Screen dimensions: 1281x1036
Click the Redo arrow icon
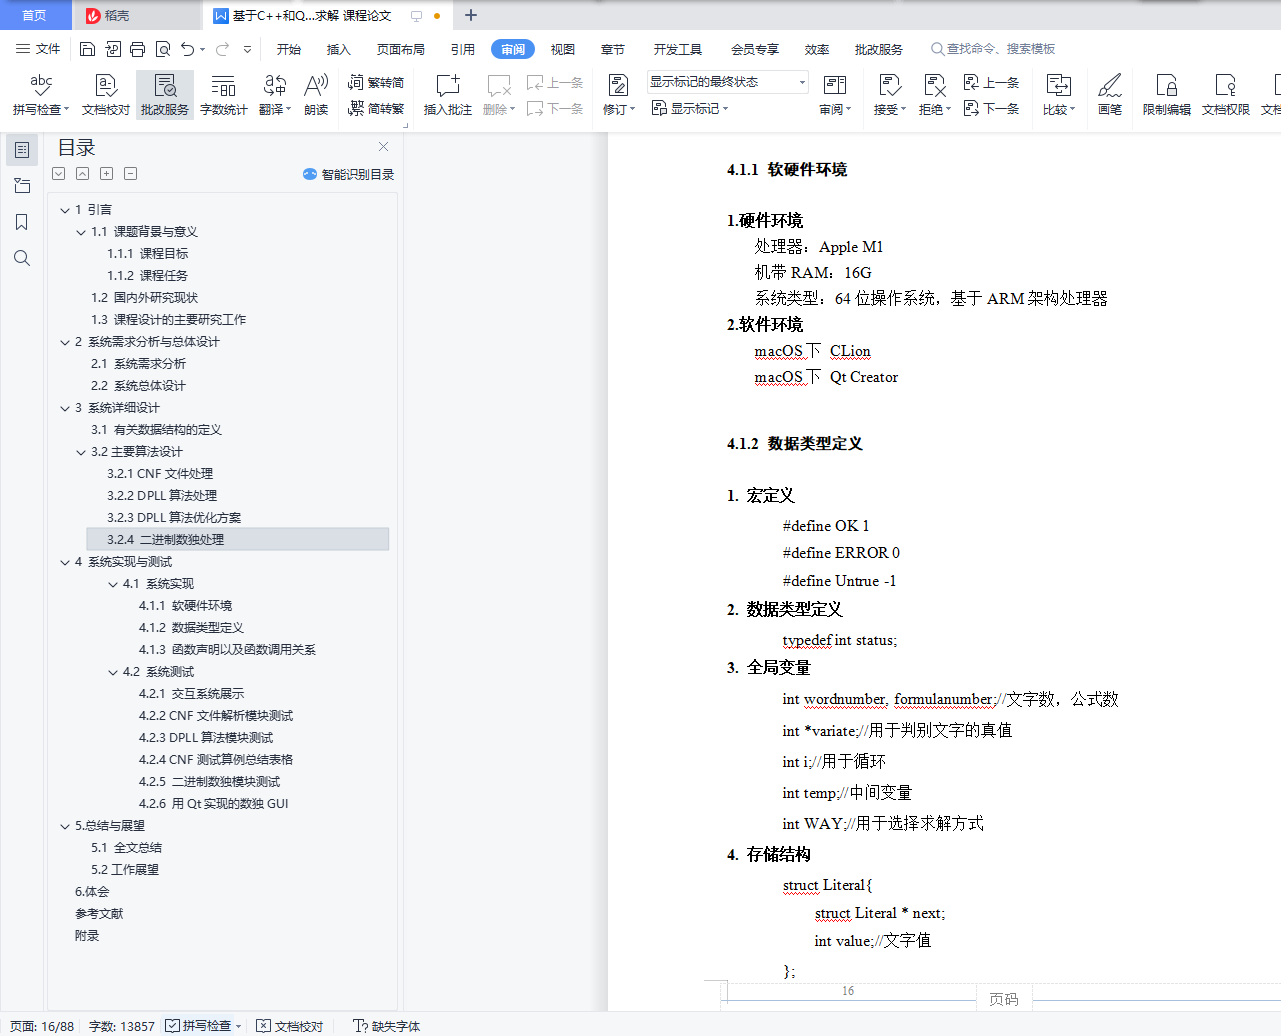click(x=222, y=49)
